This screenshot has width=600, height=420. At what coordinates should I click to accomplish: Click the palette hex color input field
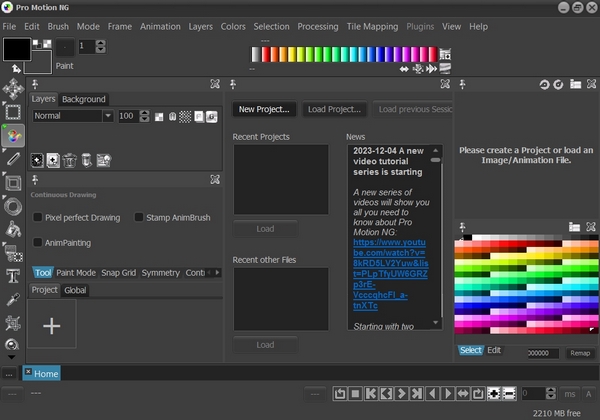pos(543,353)
